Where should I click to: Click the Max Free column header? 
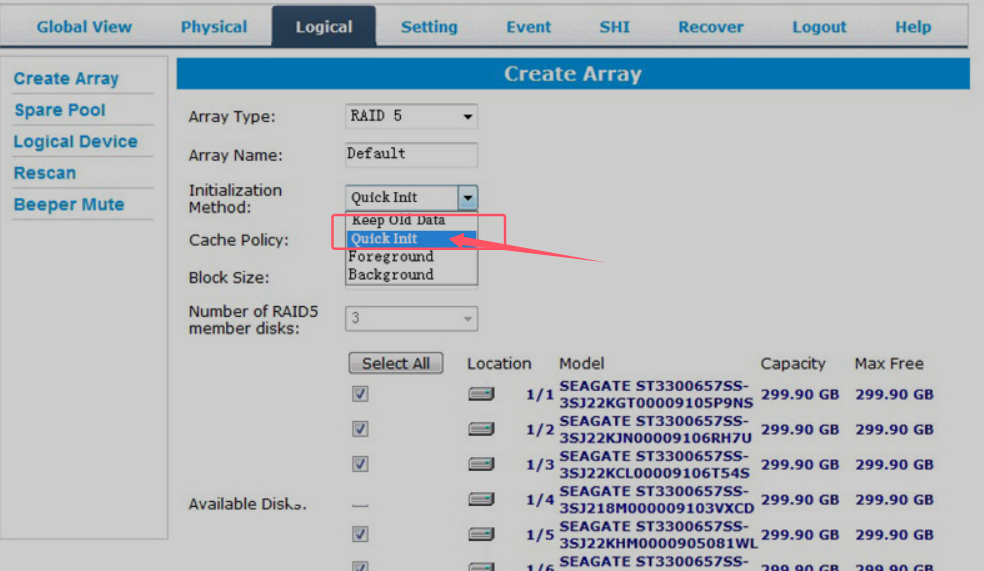889,363
